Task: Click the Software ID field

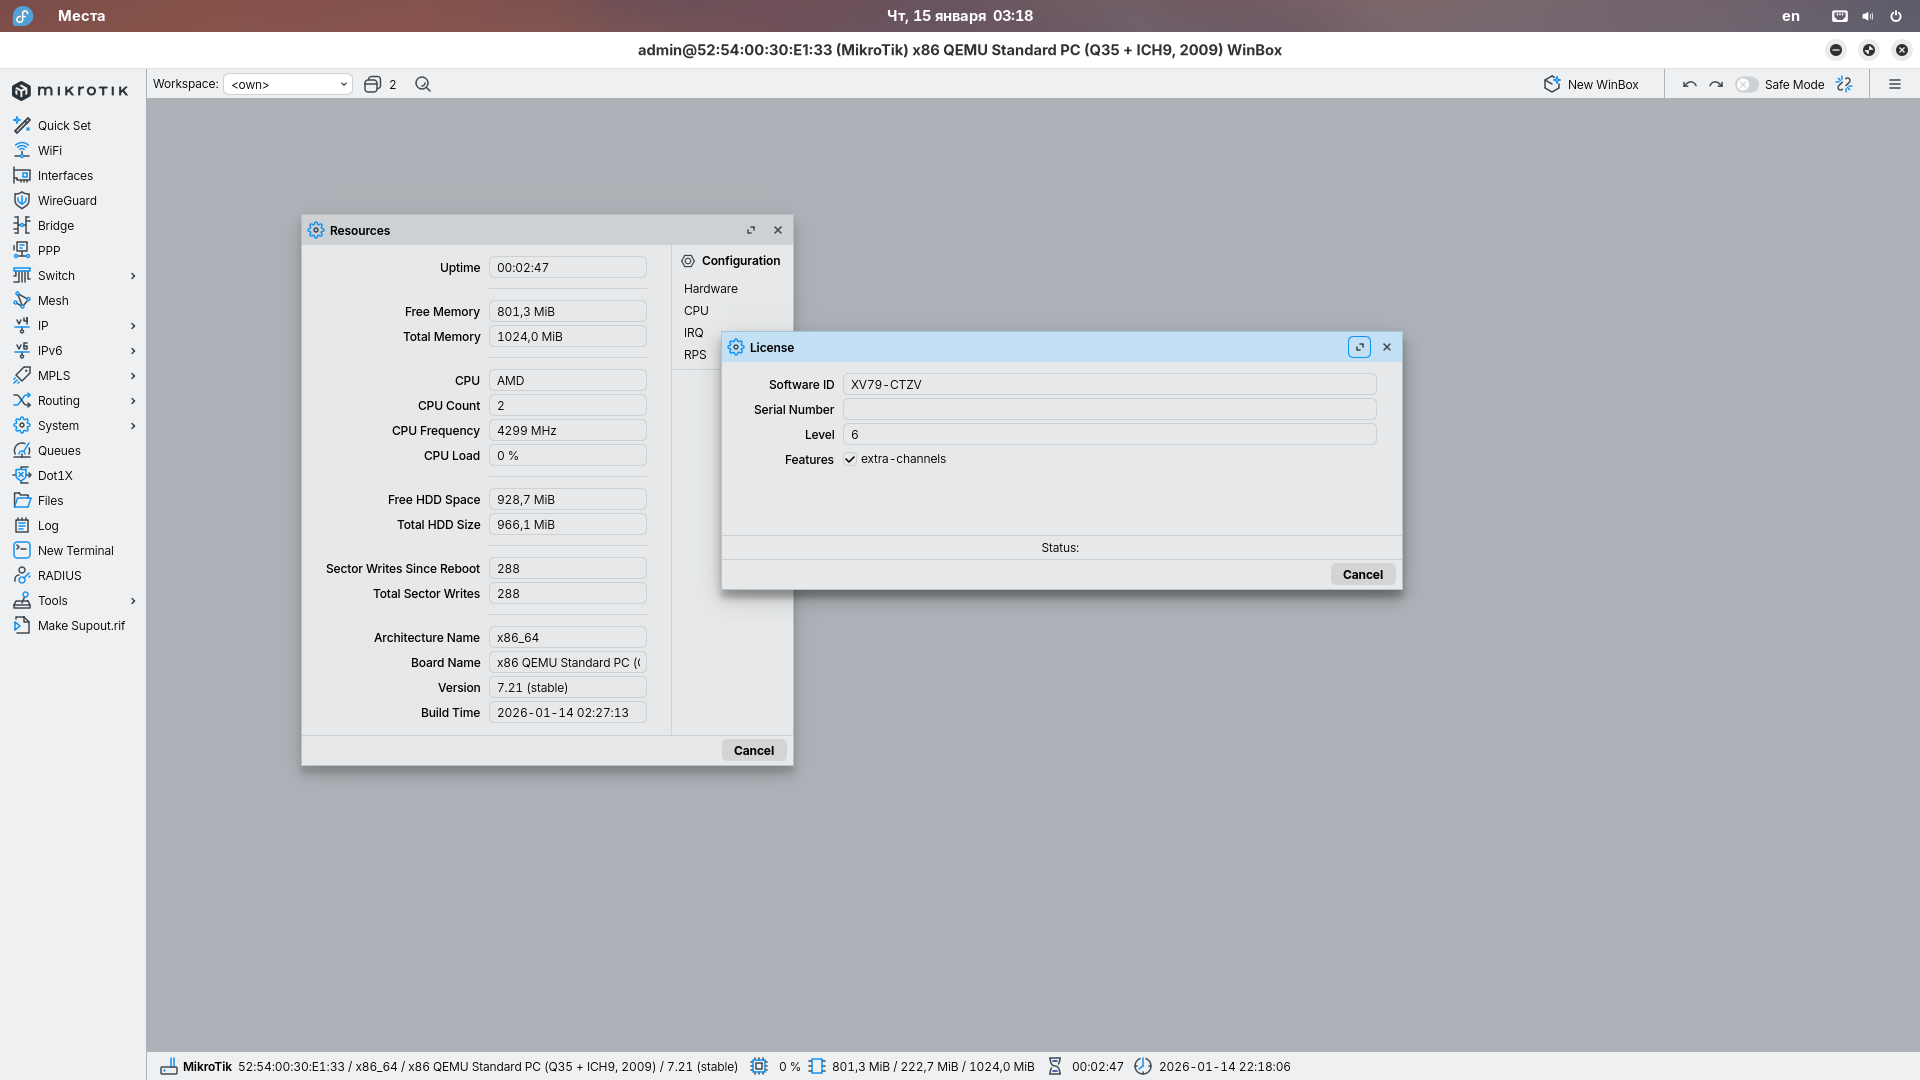Action: [x=1108, y=385]
